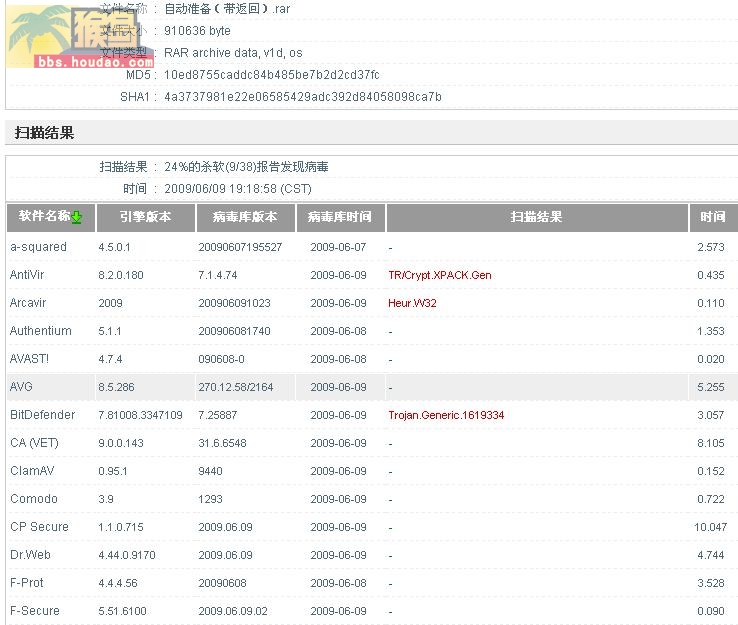Click AntiVir engine version 8.2.0.180
The image size is (738, 625).
coord(121,275)
